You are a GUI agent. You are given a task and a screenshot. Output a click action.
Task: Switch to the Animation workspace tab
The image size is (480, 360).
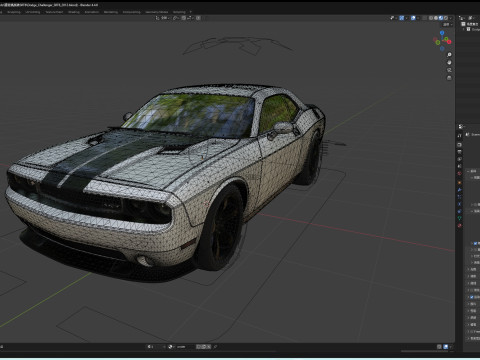[92, 12]
